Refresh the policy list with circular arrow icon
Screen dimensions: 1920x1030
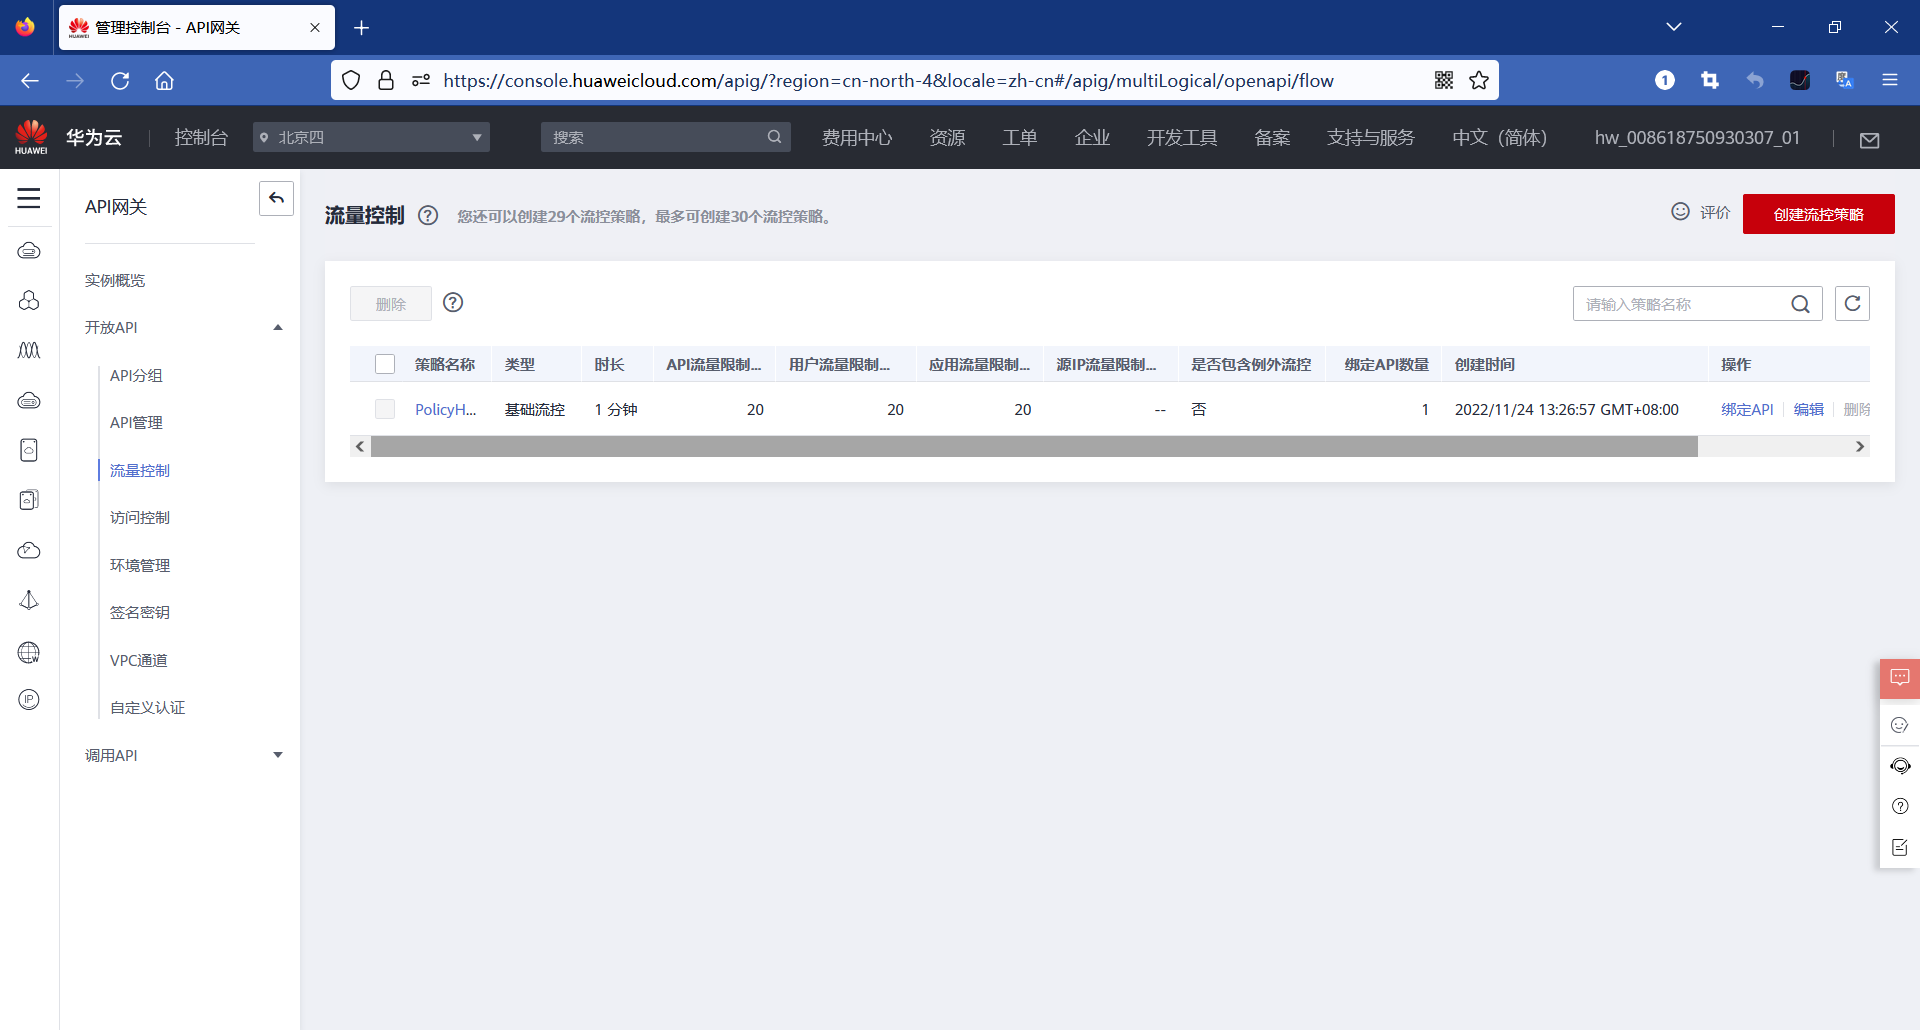1852,303
